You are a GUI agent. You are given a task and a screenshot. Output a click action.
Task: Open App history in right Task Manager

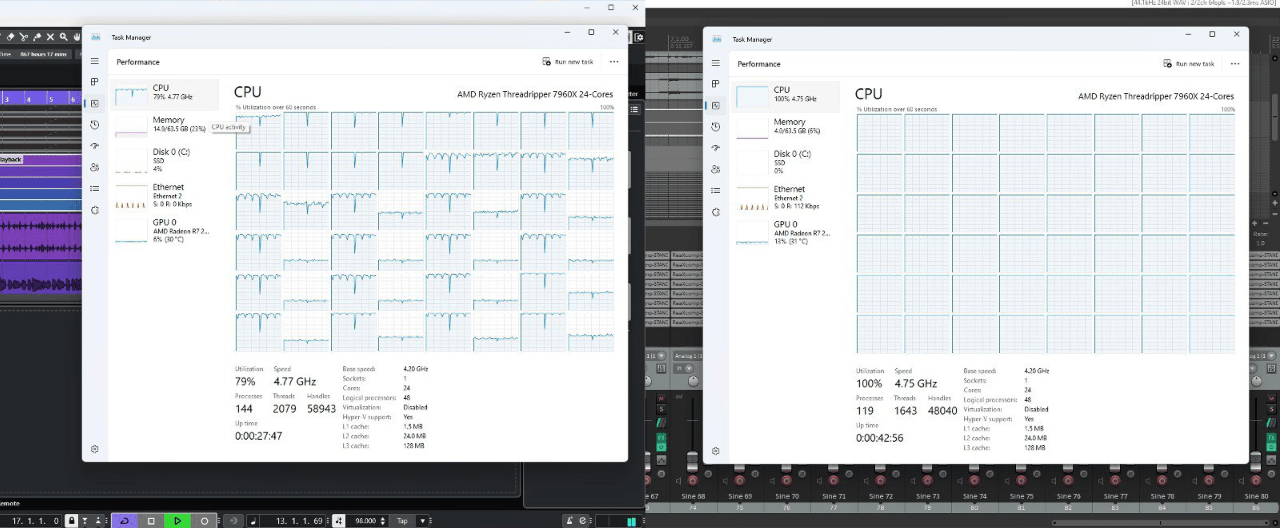(716, 127)
